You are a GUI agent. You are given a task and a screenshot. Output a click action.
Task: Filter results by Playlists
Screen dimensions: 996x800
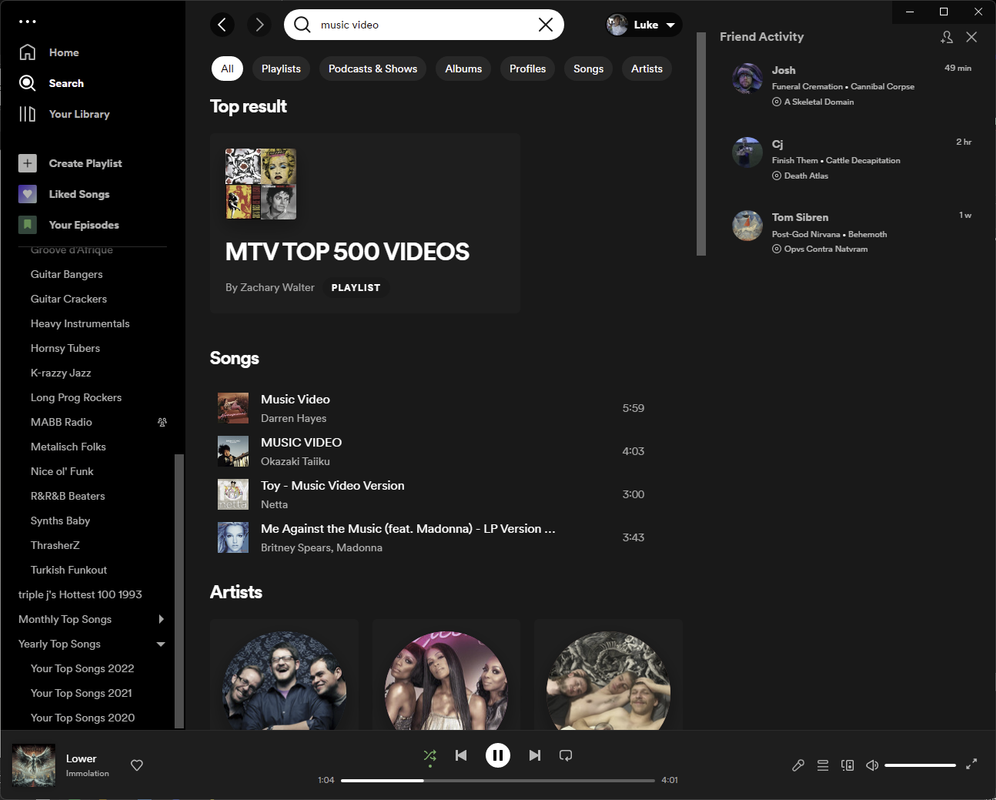(x=281, y=69)
